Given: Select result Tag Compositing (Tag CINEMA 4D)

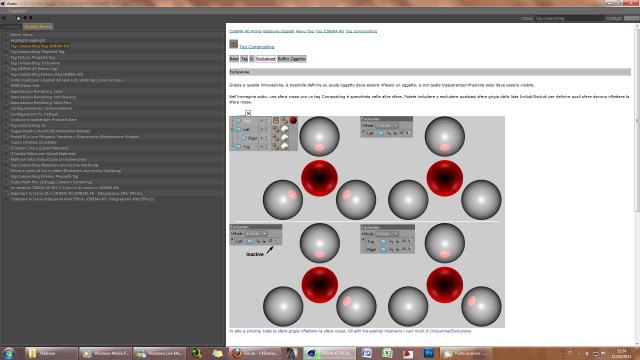Looking at the screenshot, I should click(x=40, y=46).
